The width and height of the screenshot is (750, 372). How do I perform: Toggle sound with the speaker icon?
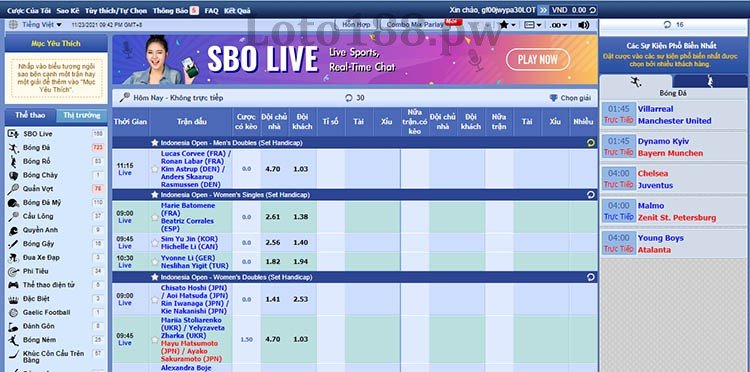coord(583,25)
